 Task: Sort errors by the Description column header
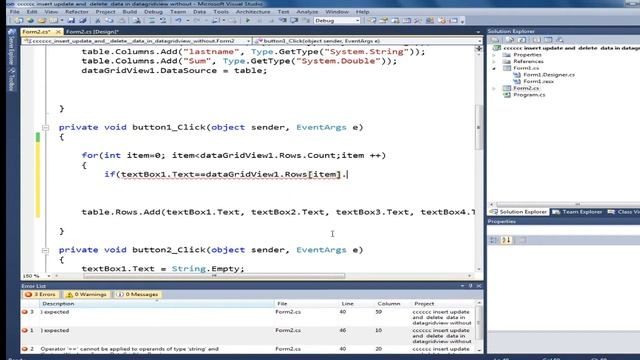coord(157,304)
